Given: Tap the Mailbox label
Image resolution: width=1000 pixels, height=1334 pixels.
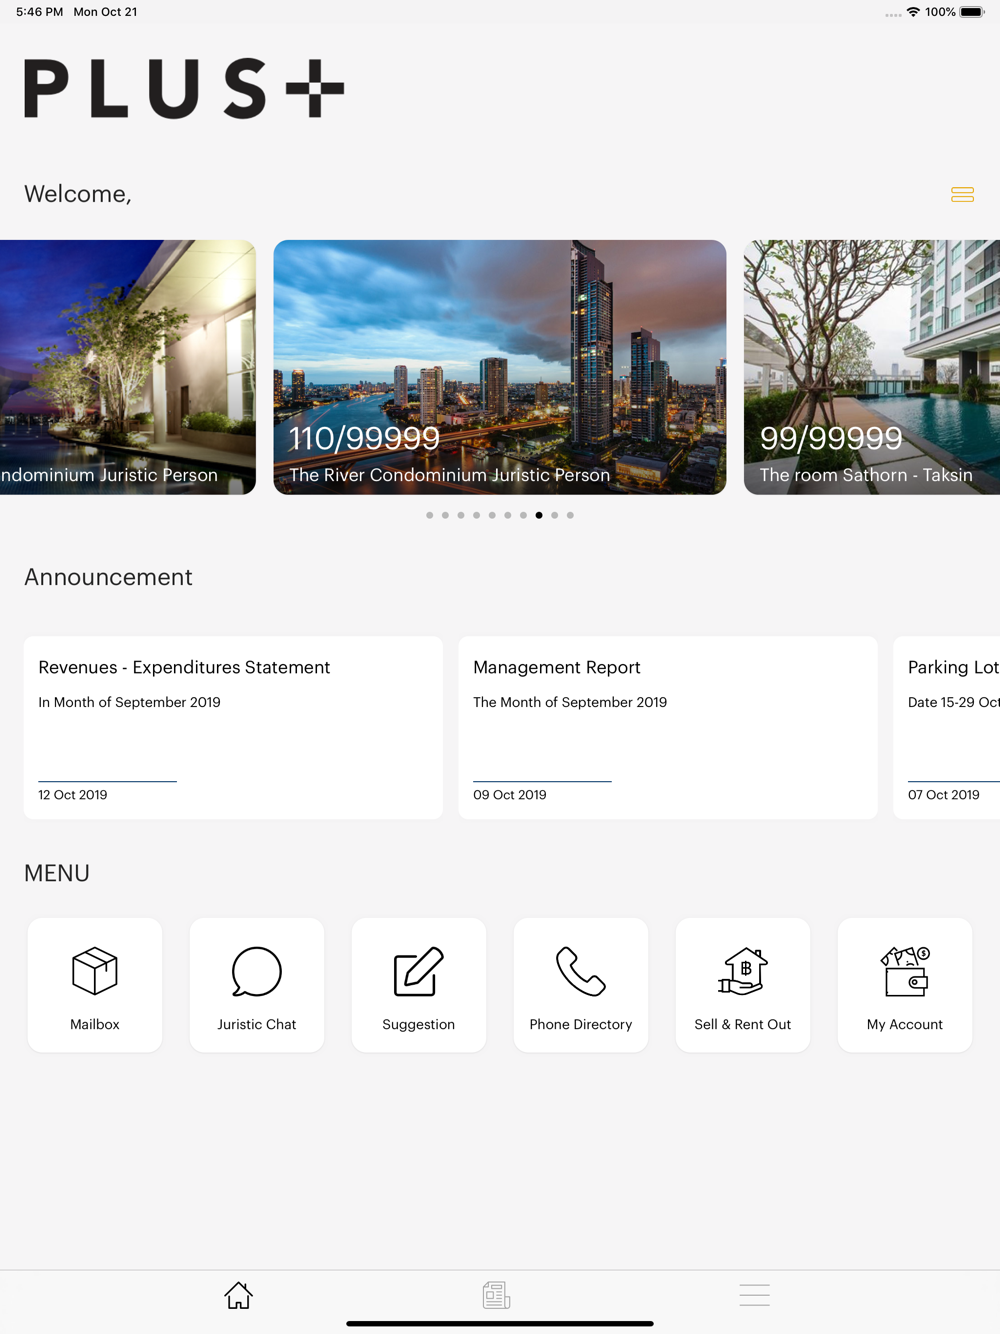Looking at the screenshot, I should [x=95, y=1024].
